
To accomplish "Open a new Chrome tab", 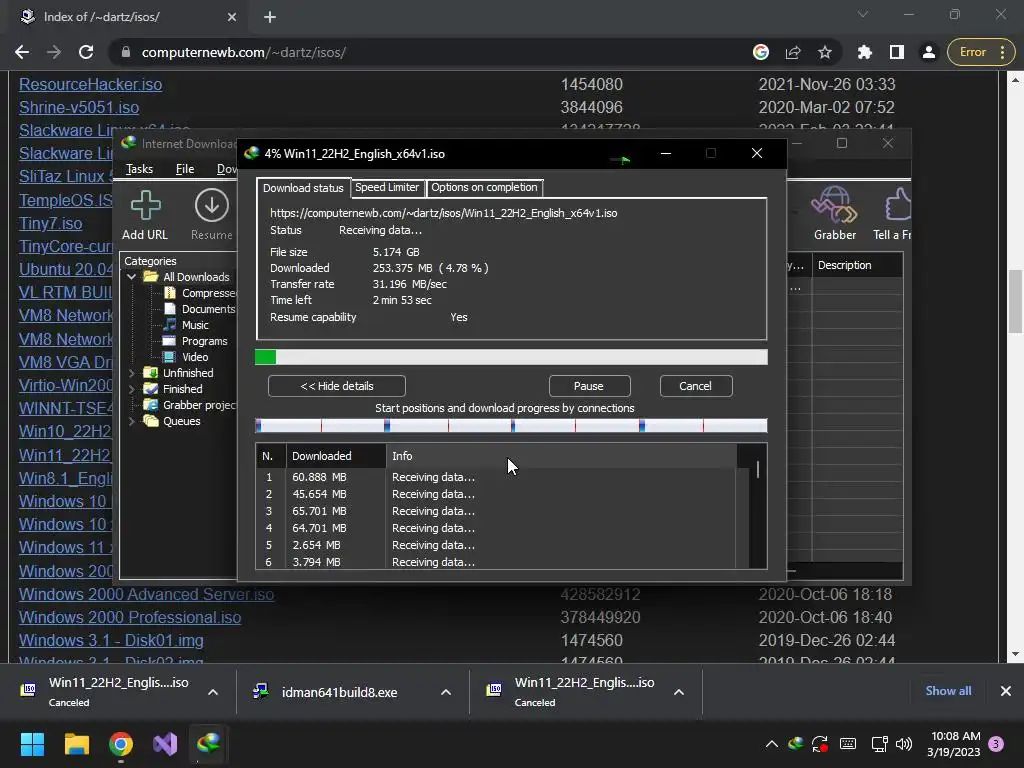I will (270, 17).
